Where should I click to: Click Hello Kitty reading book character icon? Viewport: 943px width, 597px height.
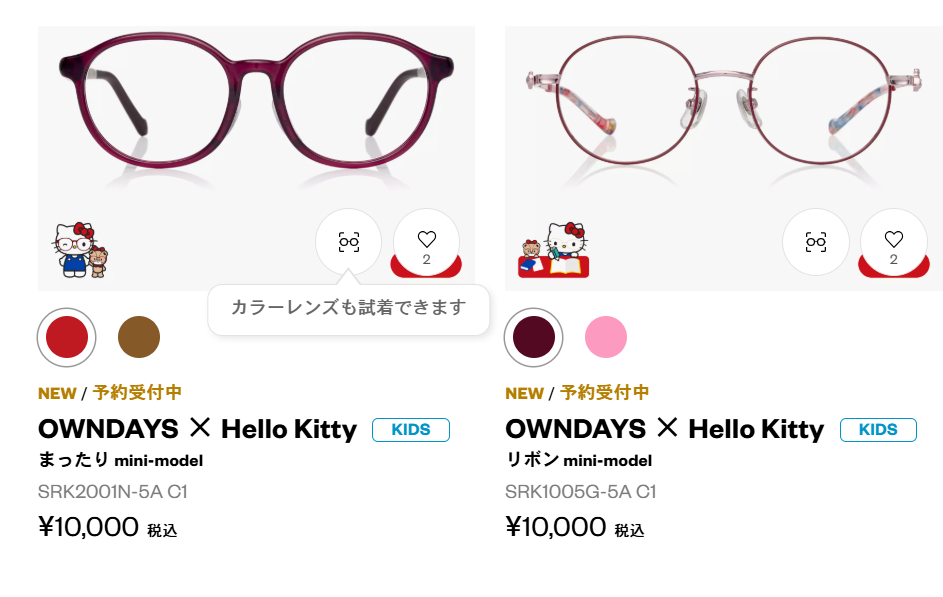tap(553, 250)
